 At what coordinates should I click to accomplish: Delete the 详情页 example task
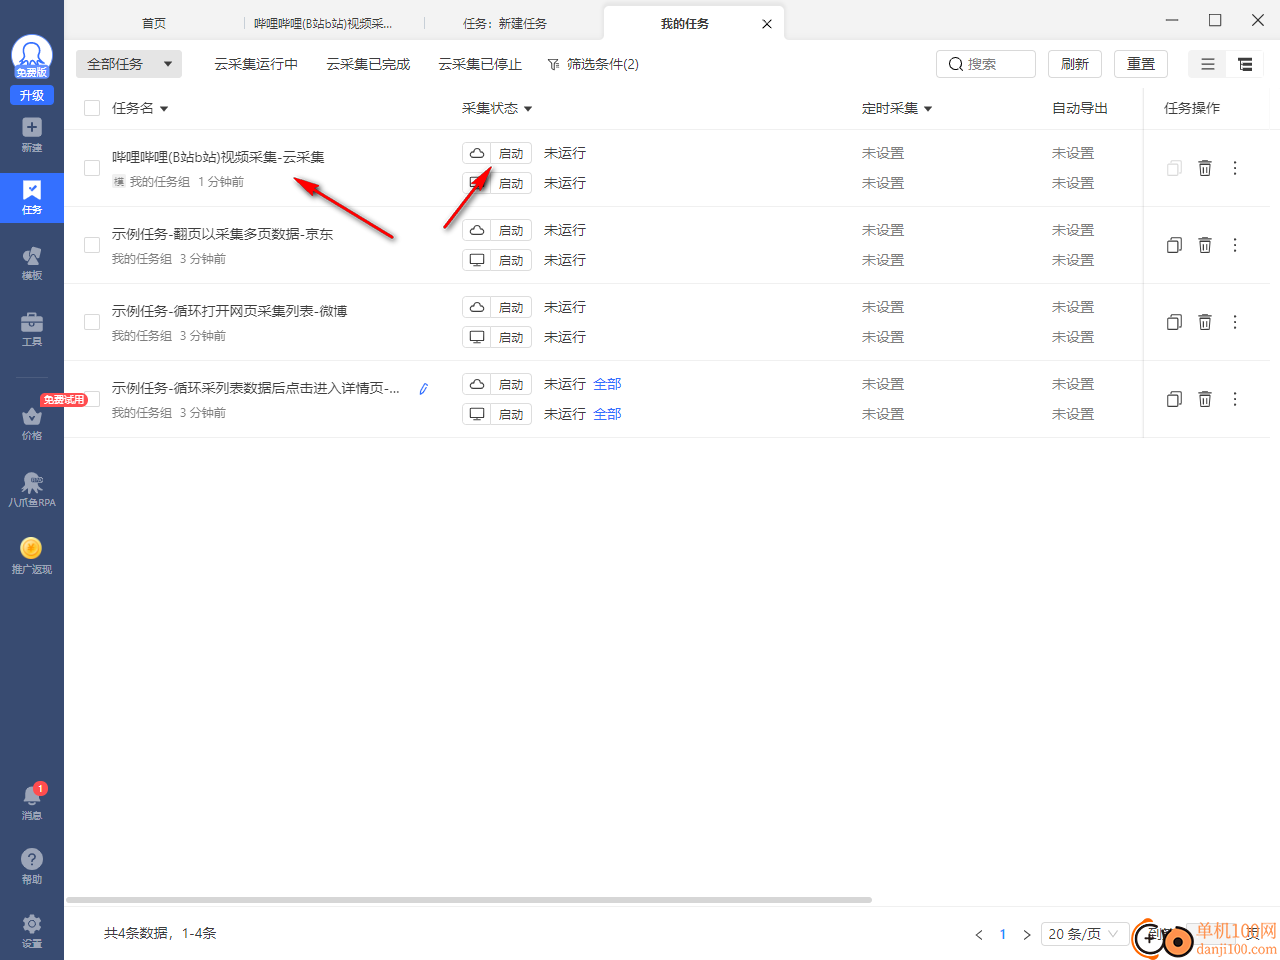coord(1205,399)
